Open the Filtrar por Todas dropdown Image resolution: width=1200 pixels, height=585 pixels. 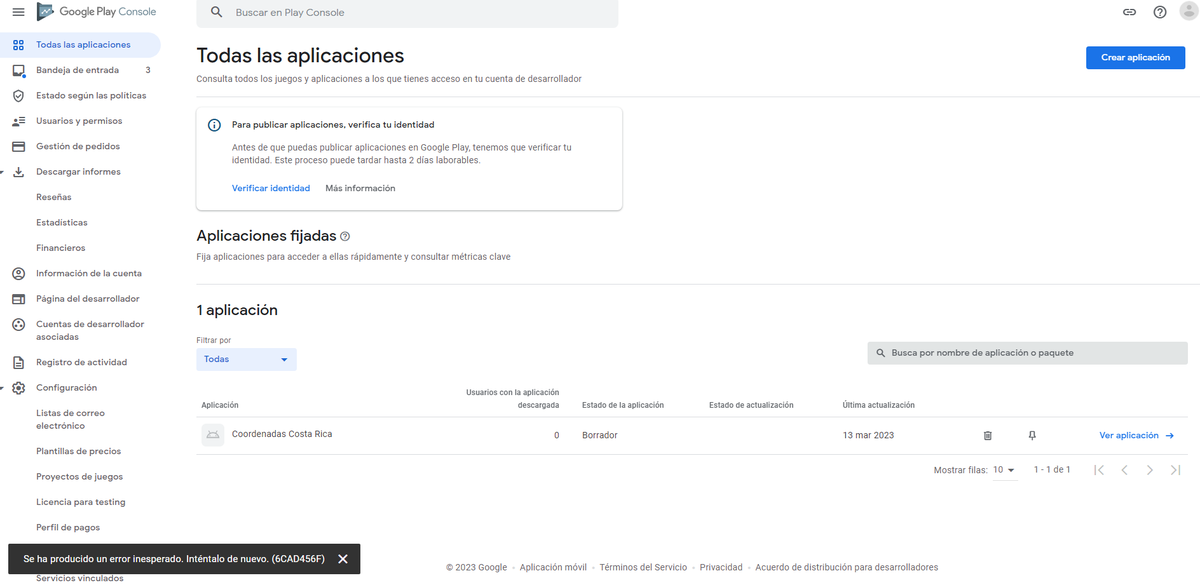coord(246,359)
